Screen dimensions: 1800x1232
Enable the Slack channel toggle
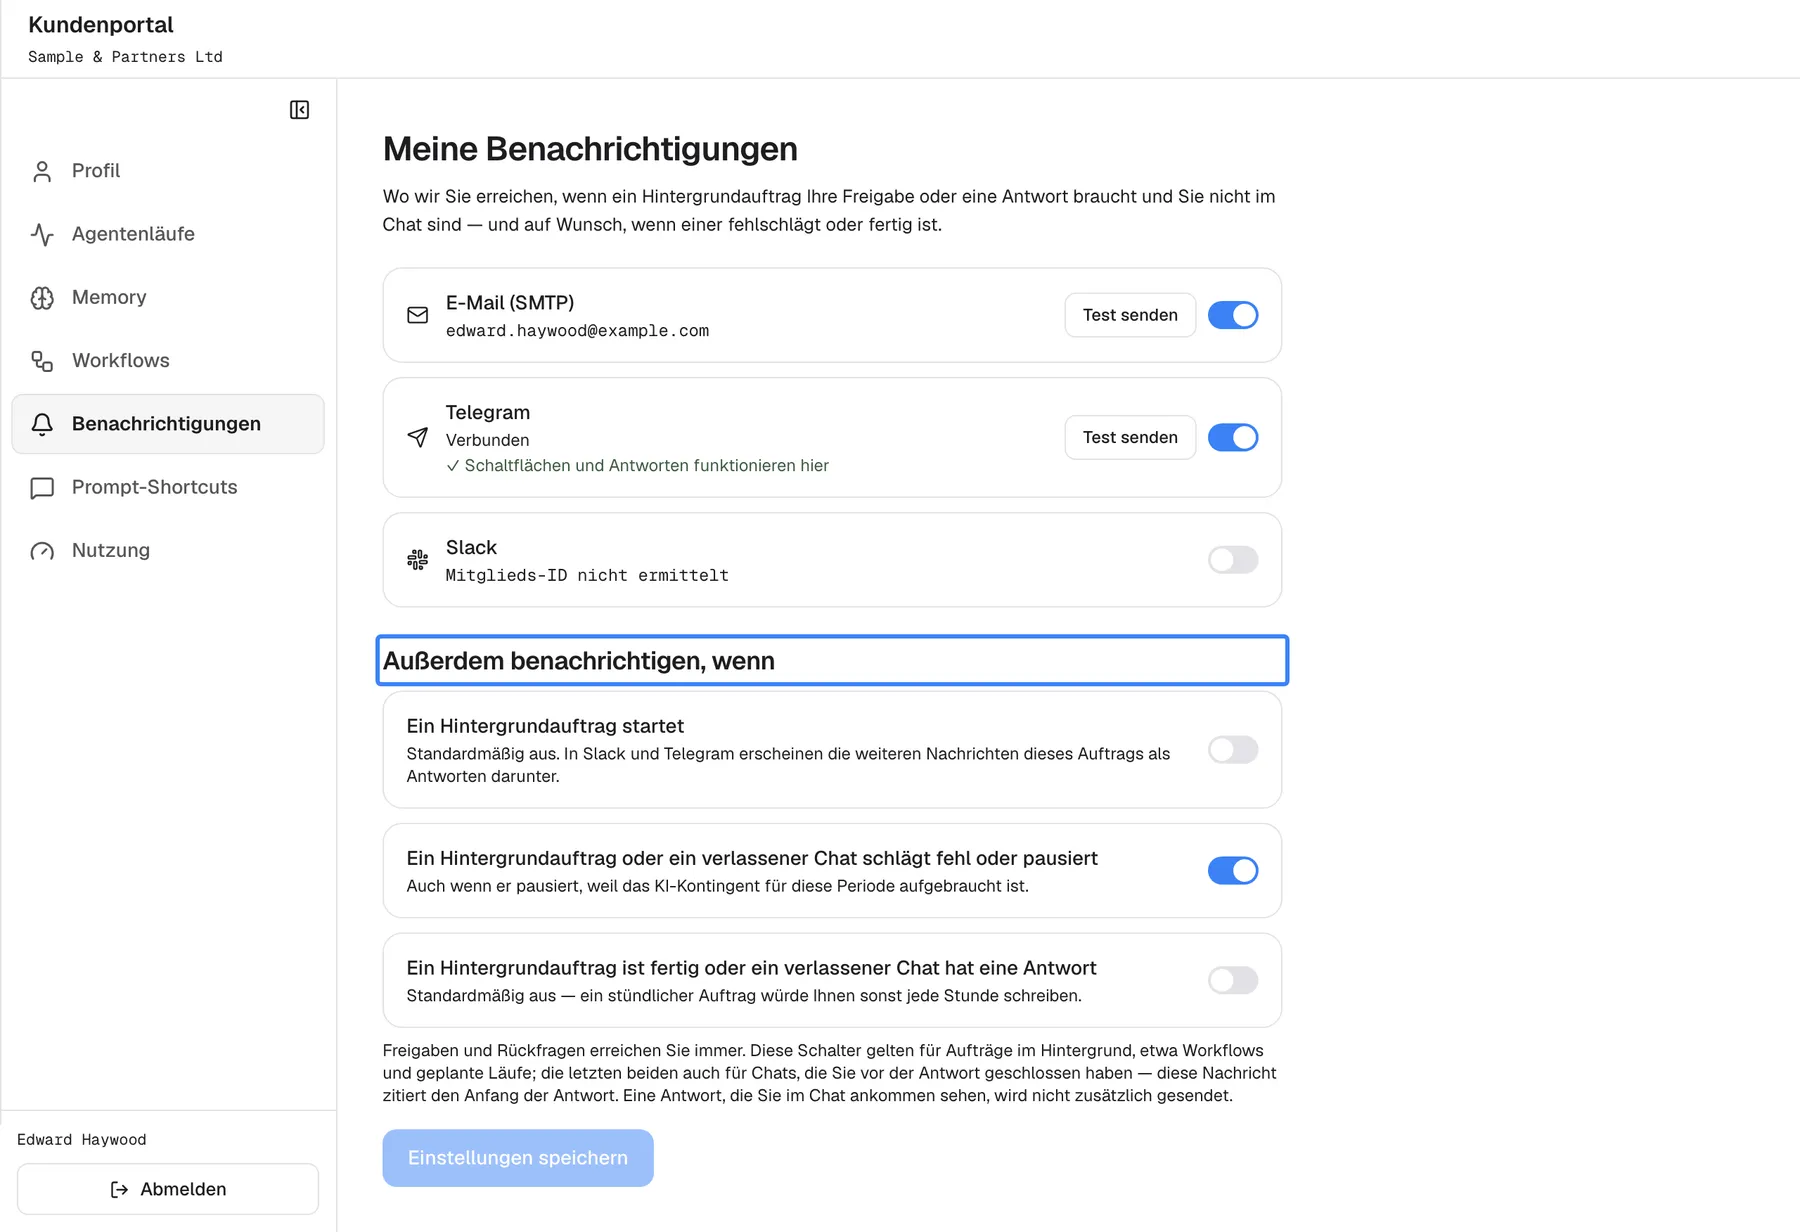click(x=1233, y=560)
